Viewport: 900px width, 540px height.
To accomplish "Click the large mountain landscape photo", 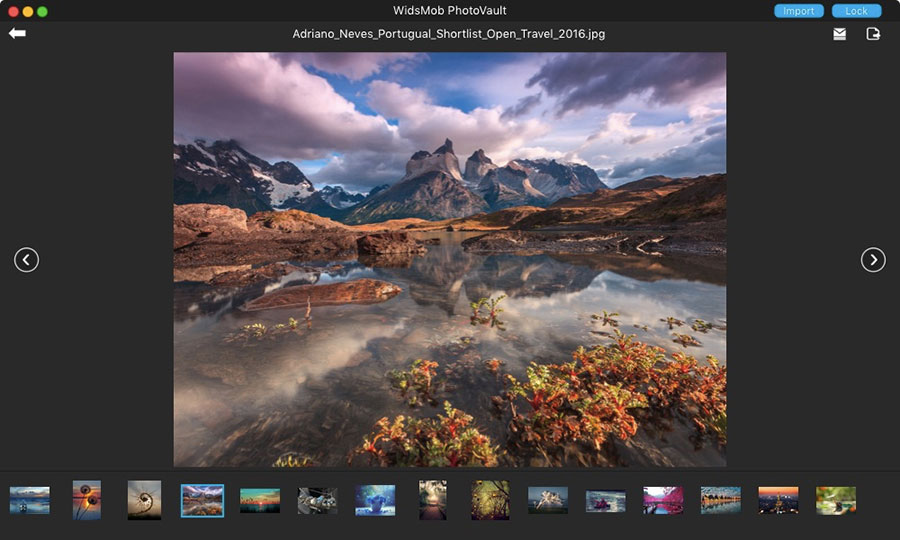I will (450, 259).
